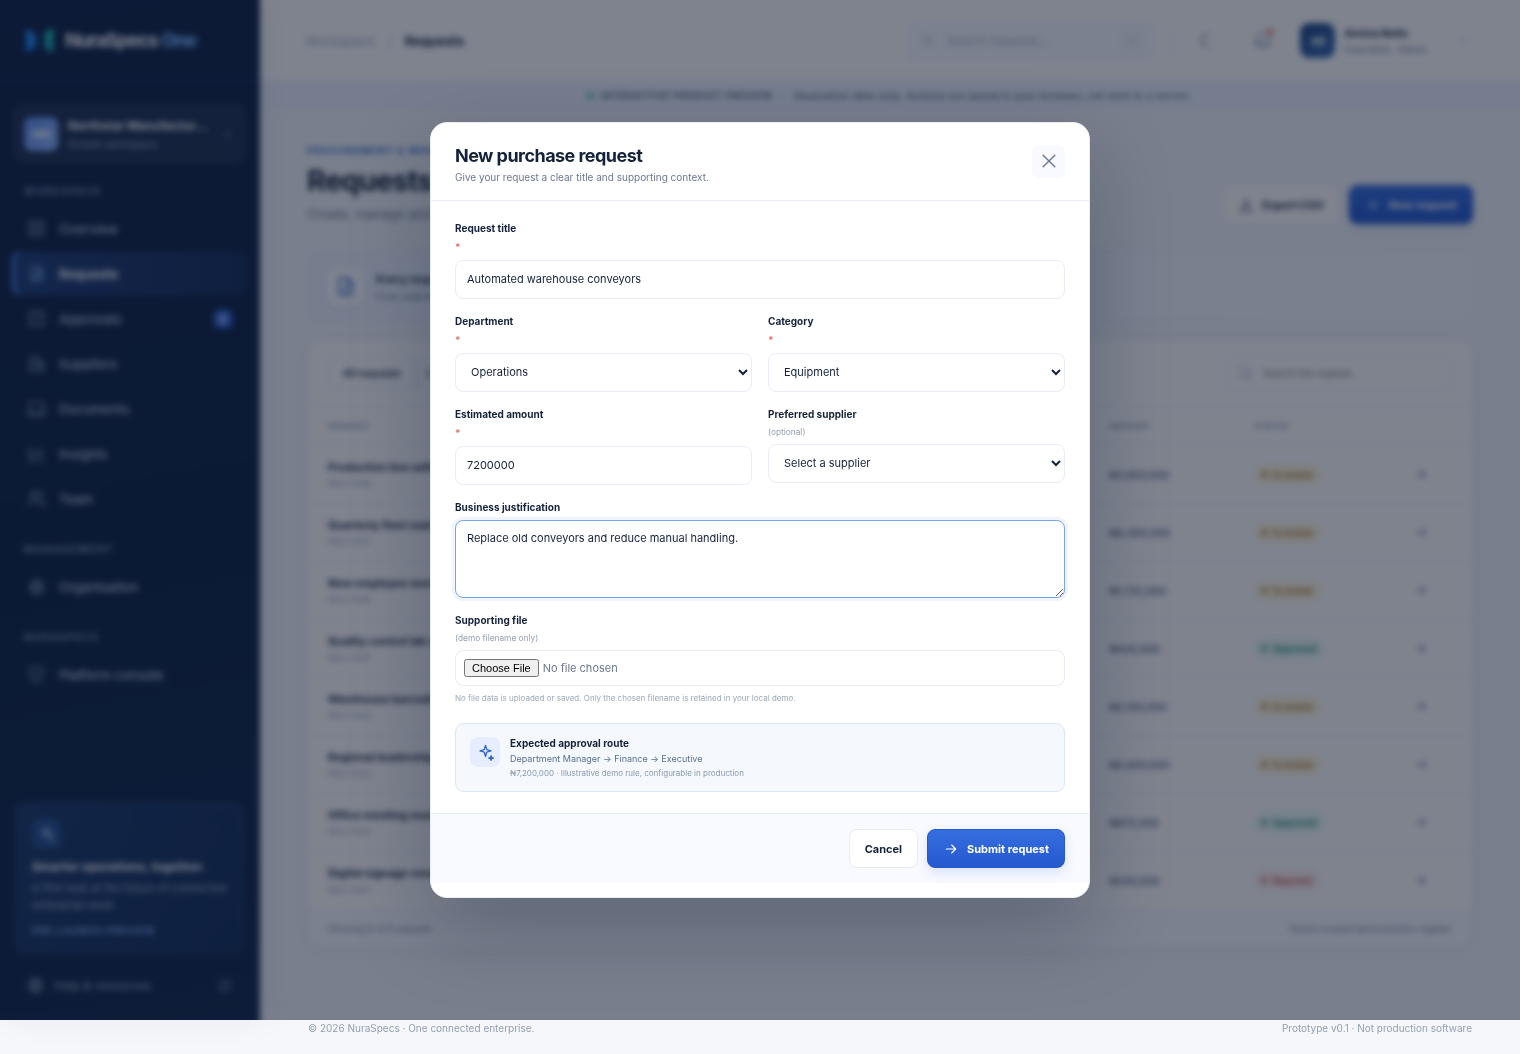Click the arrow icon on Submit request
The height and width of the screenshot is (1054, 1520).
coord(951,849)
